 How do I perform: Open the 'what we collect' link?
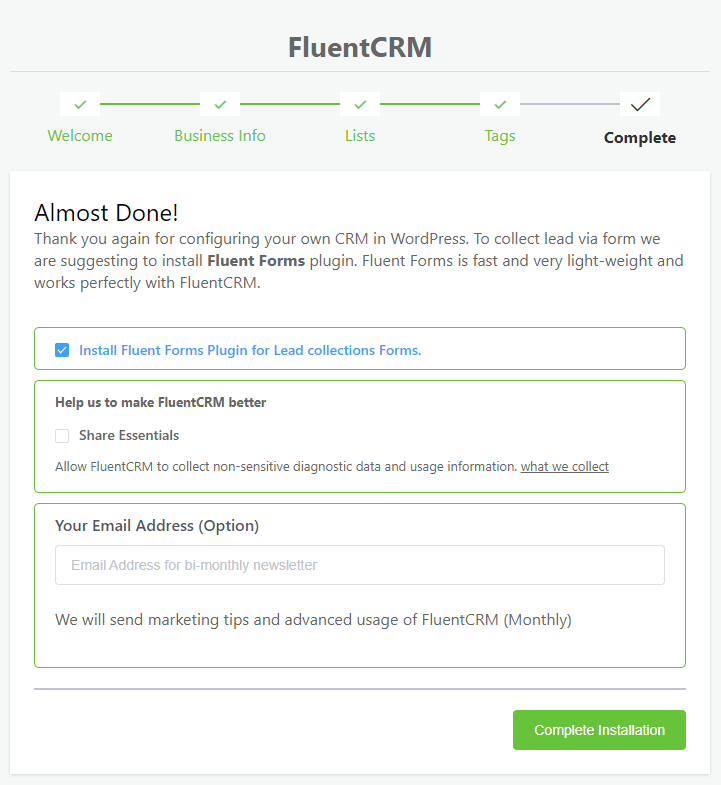pyautogui.click(x=565, y=467)
